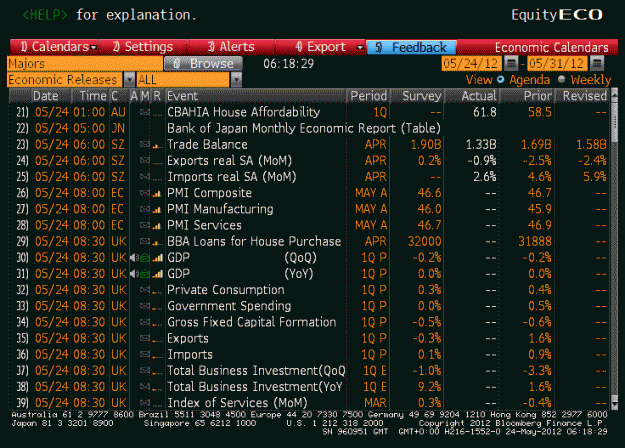This screenshot has height=448, width=625.
Task: Edit the start date 05/24/12 field
Action: tap(471, 63)
